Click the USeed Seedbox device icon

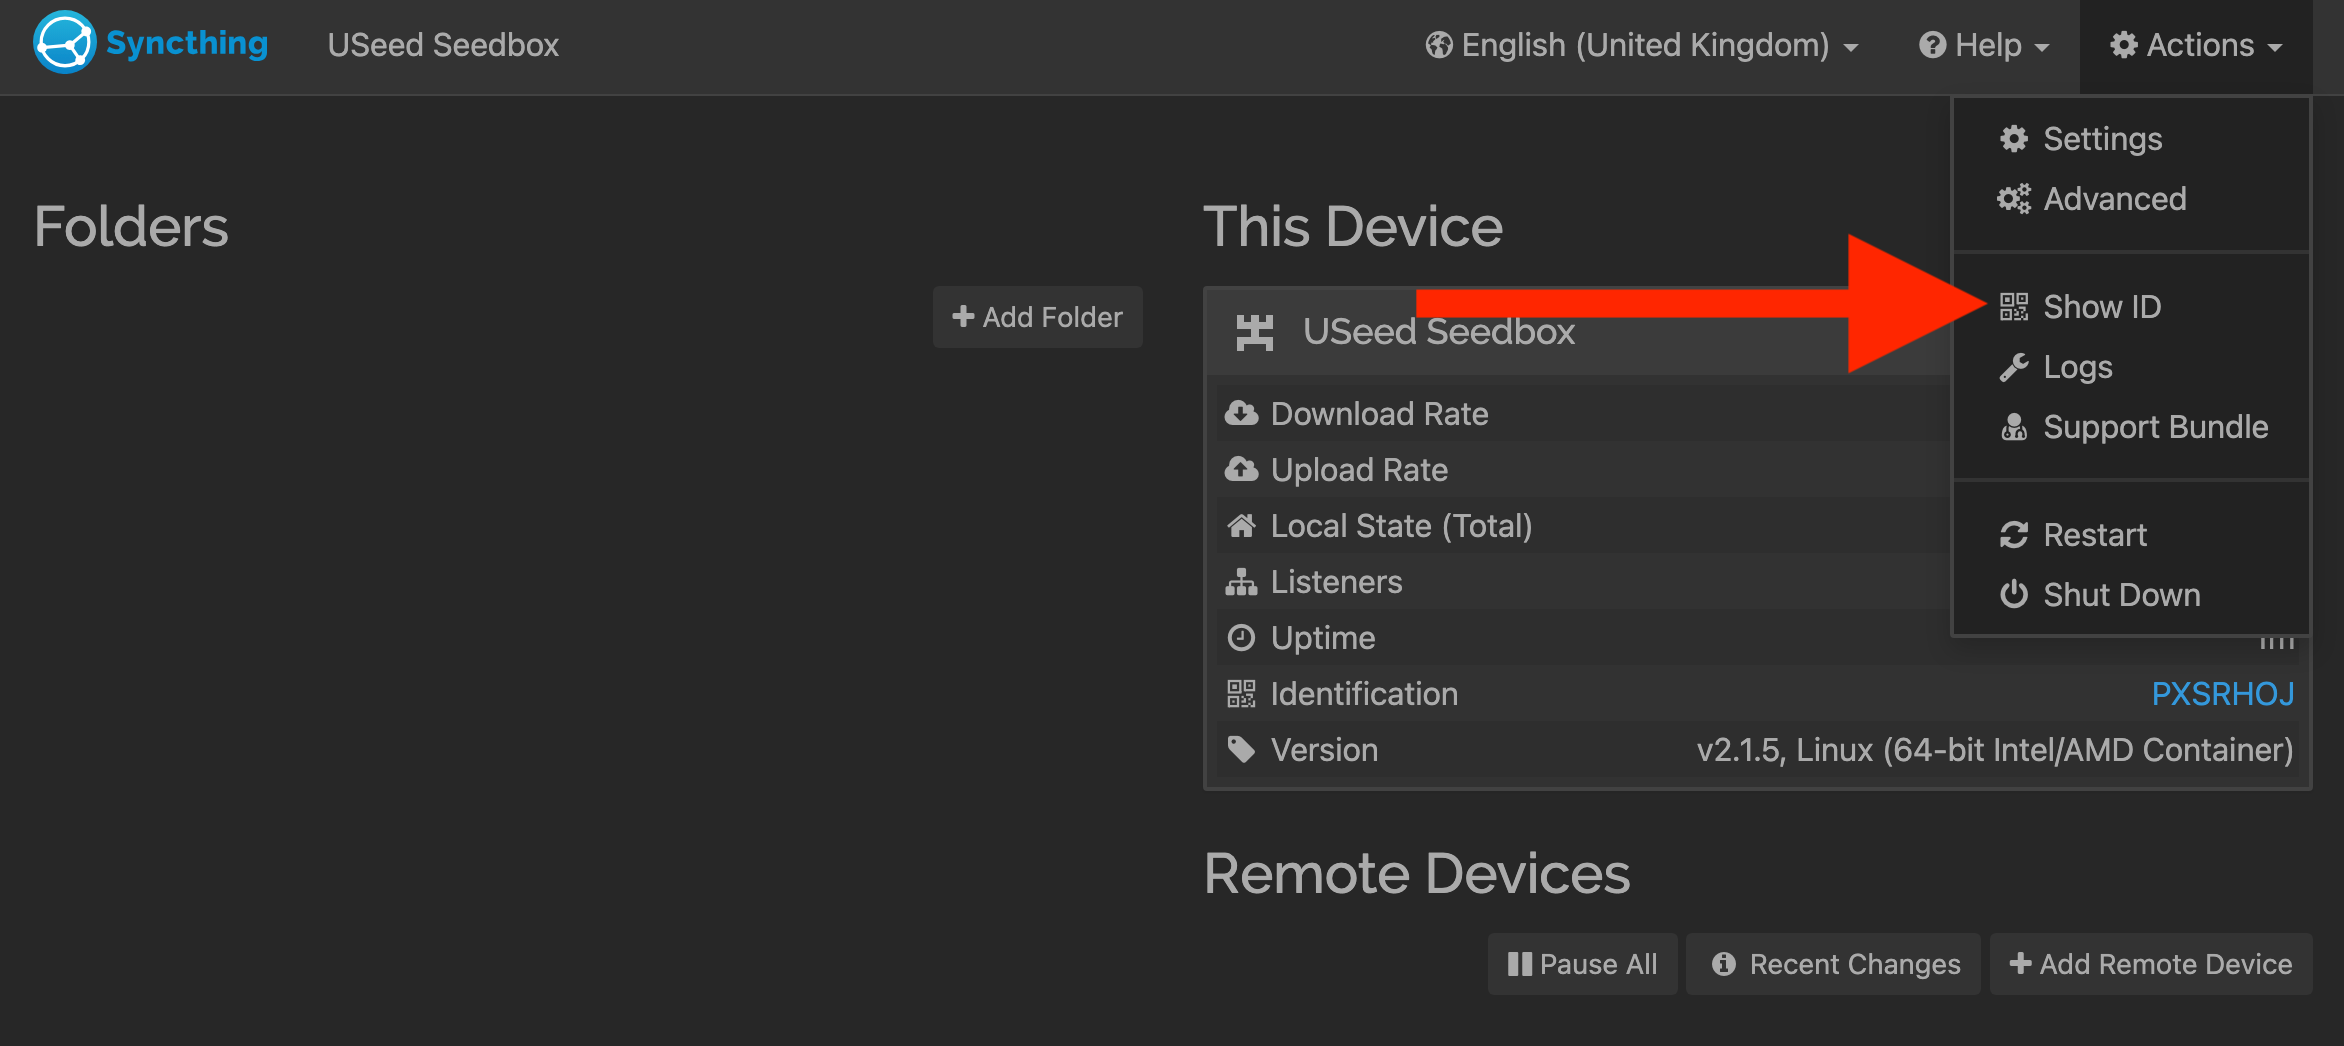(1254, 332)
